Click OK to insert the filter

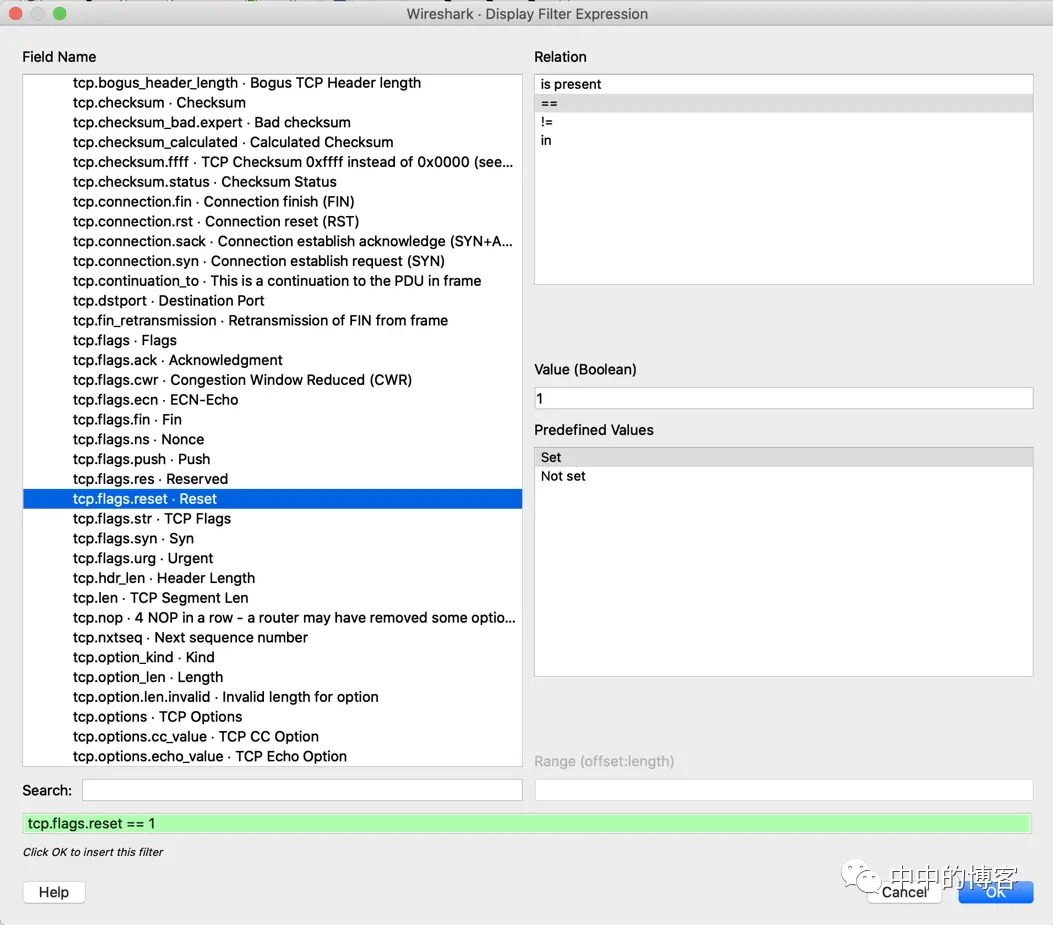(996, 892)
